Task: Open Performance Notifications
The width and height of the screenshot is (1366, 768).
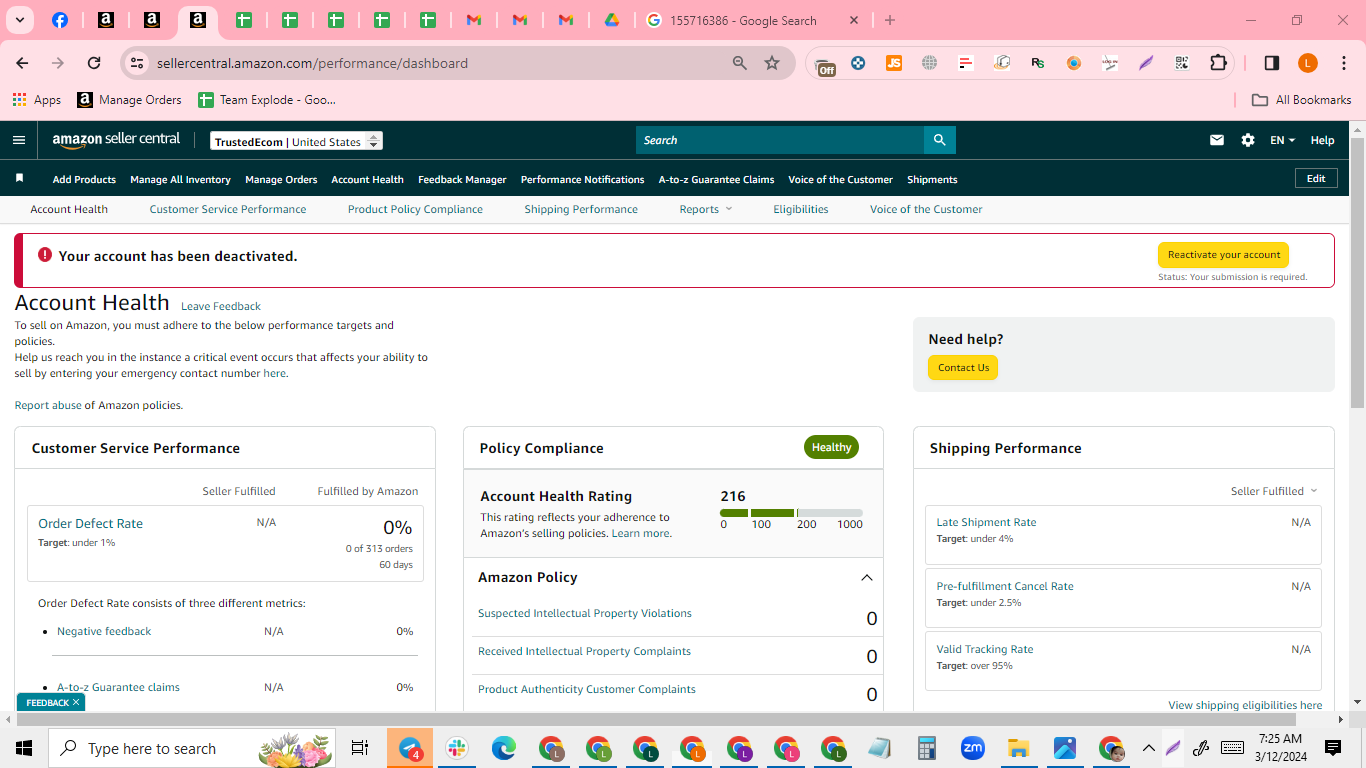Action: click(583, 180)
